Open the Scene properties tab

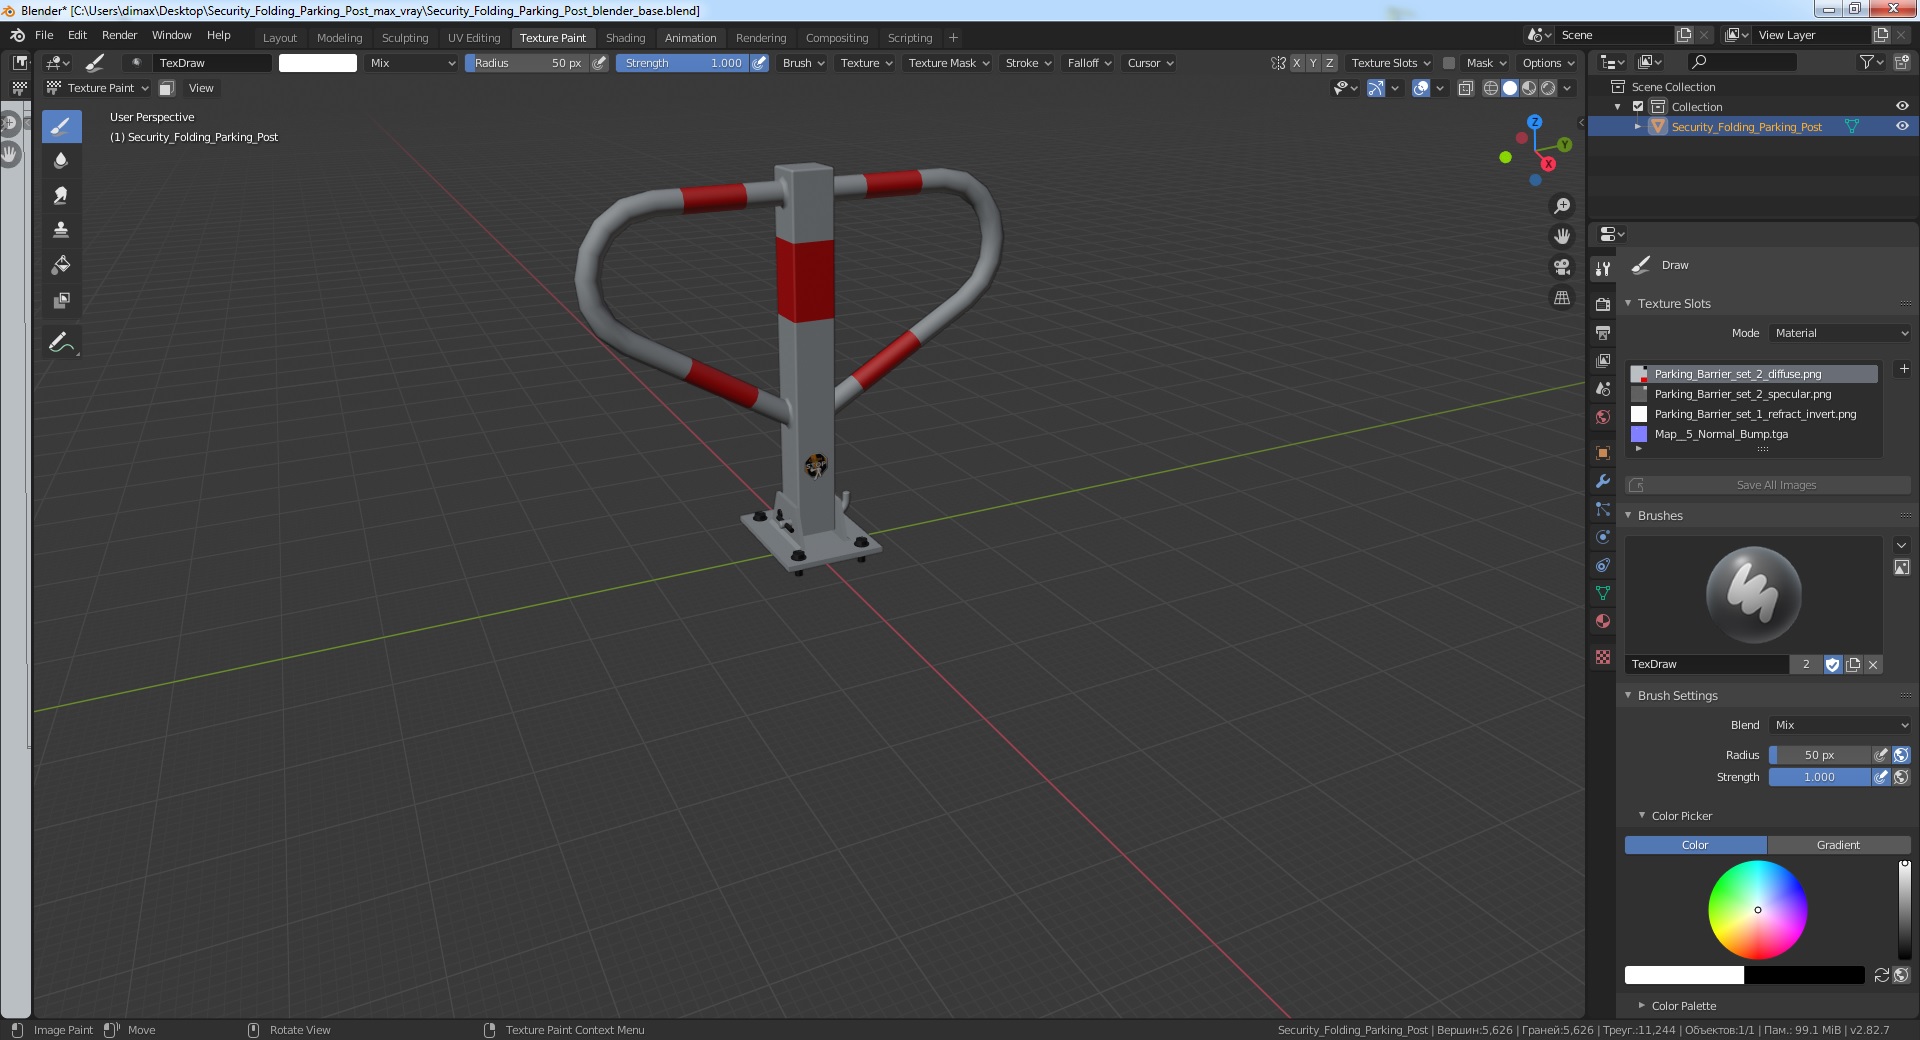[x=1603, y=388]
